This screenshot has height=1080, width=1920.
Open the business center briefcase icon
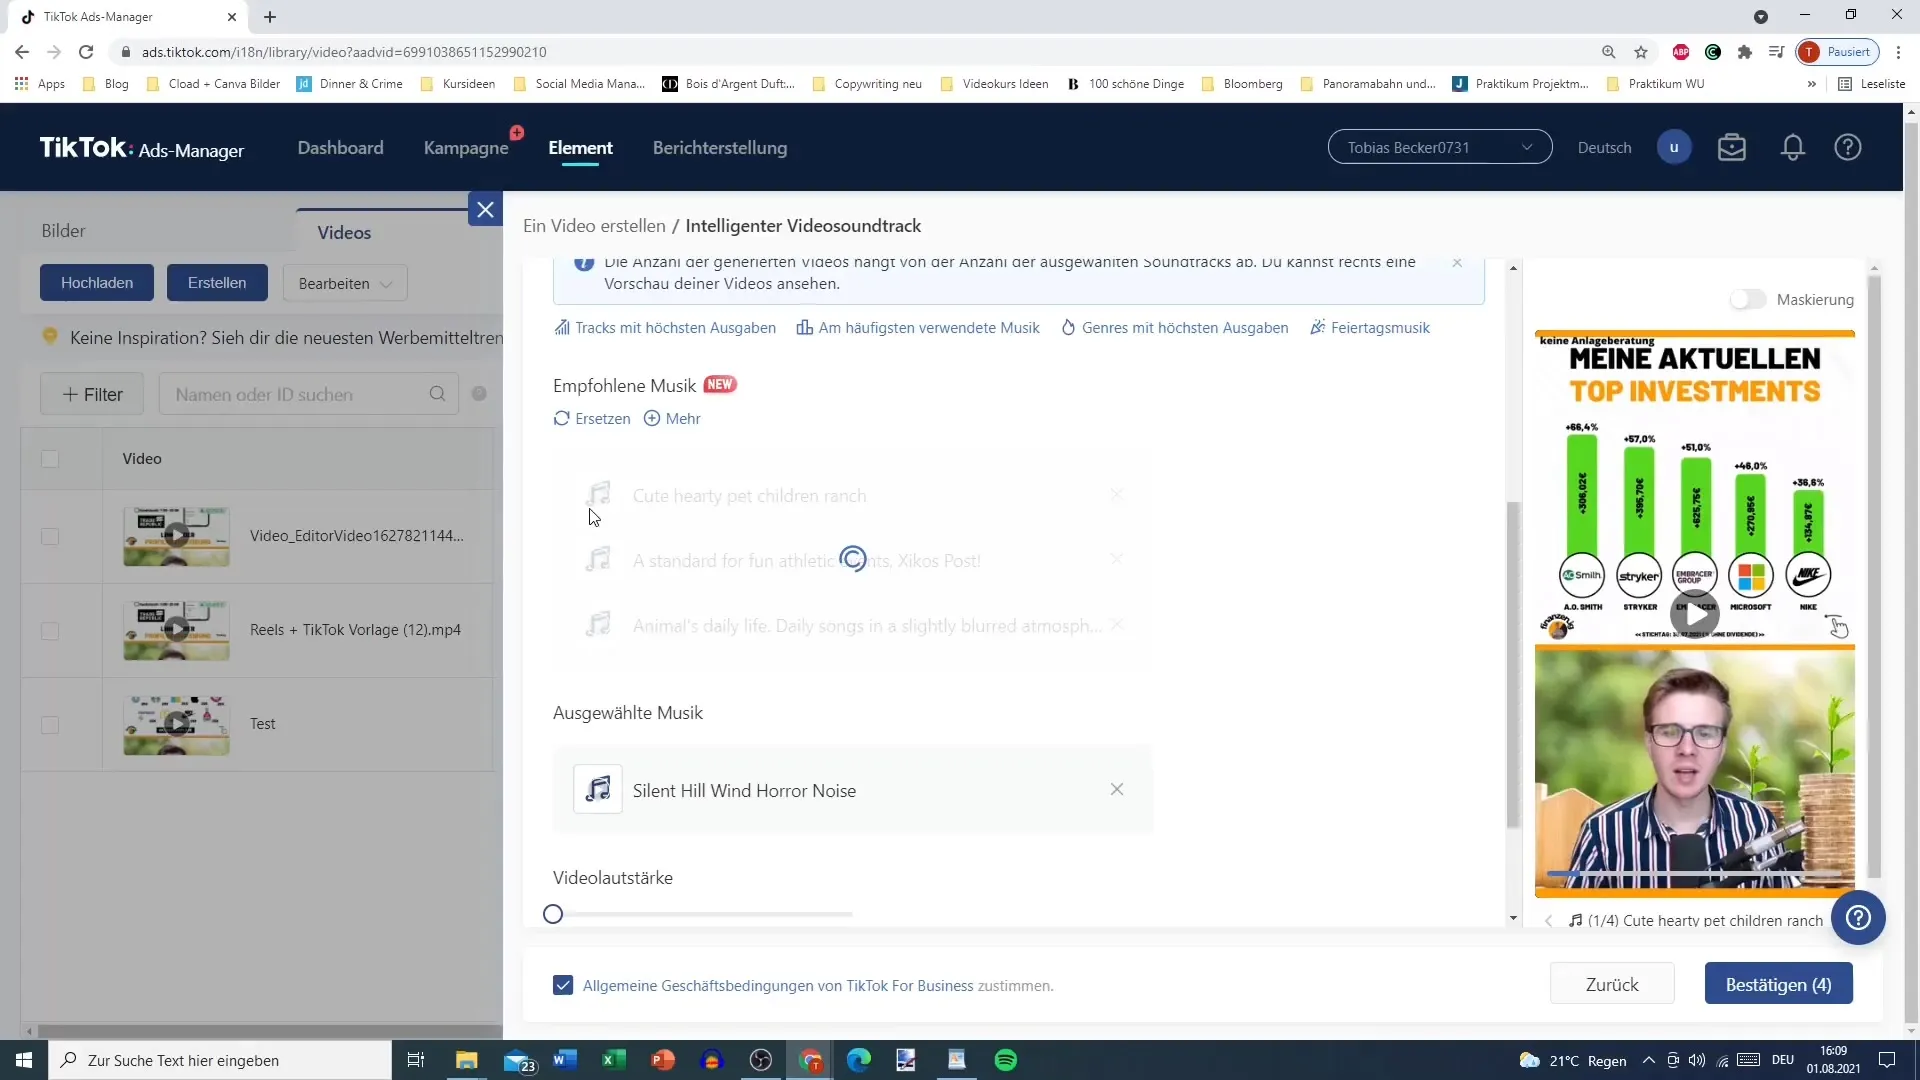(x=1732, y=147)
